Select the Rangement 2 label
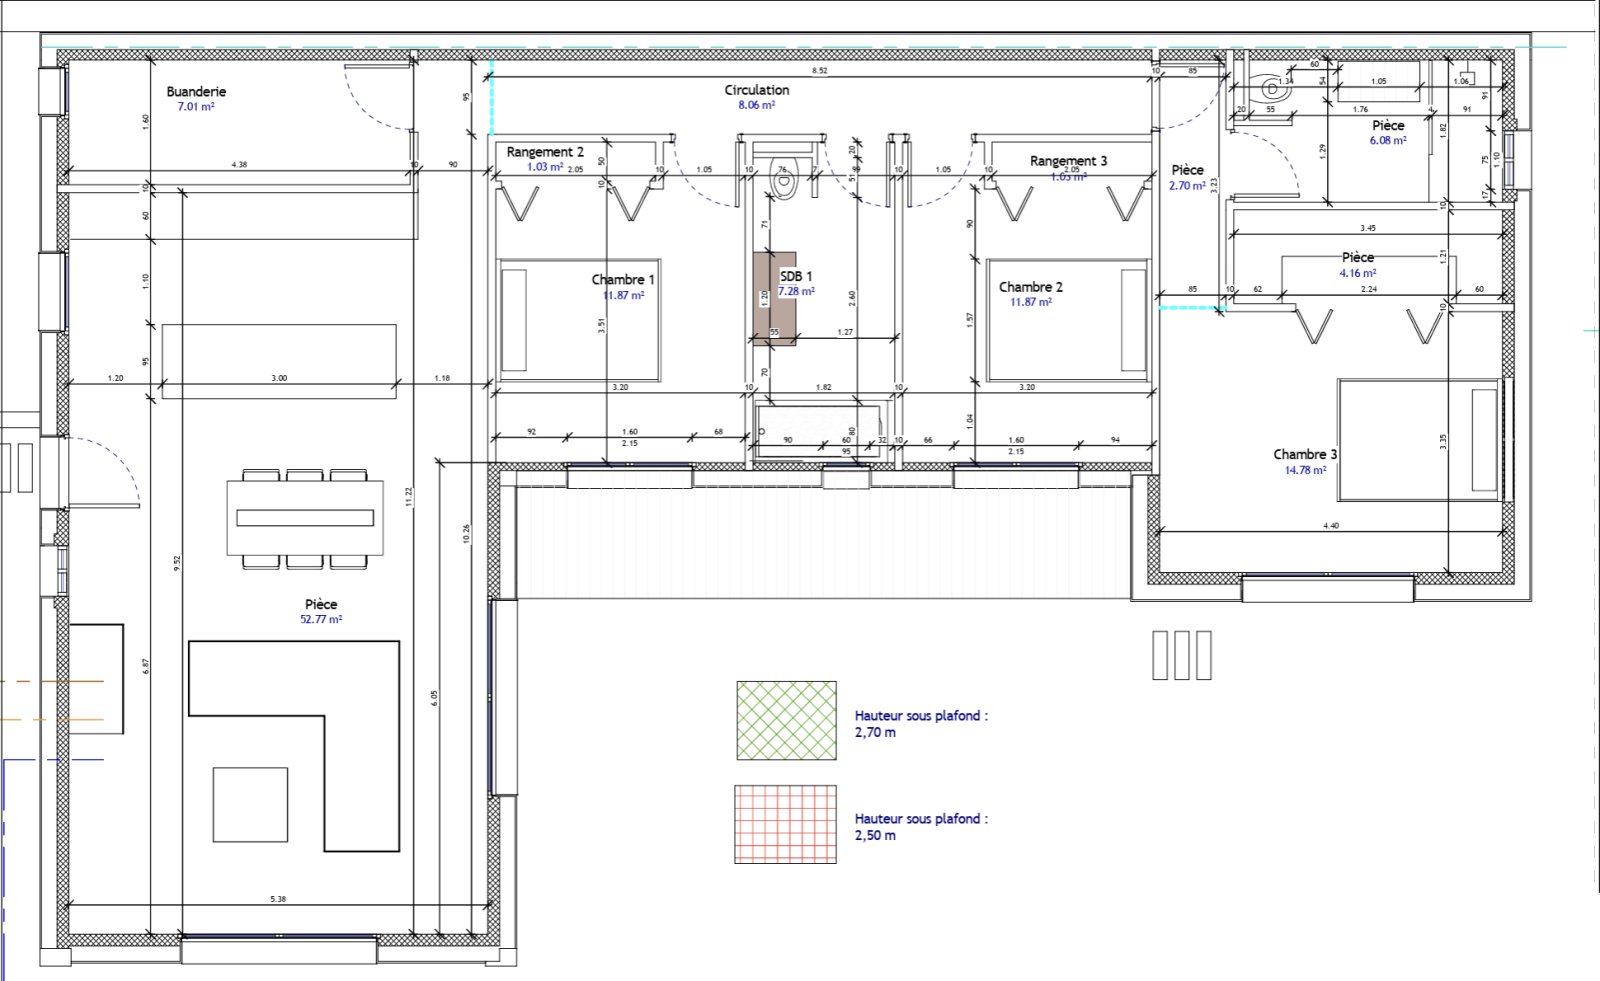 coord(544,152)
